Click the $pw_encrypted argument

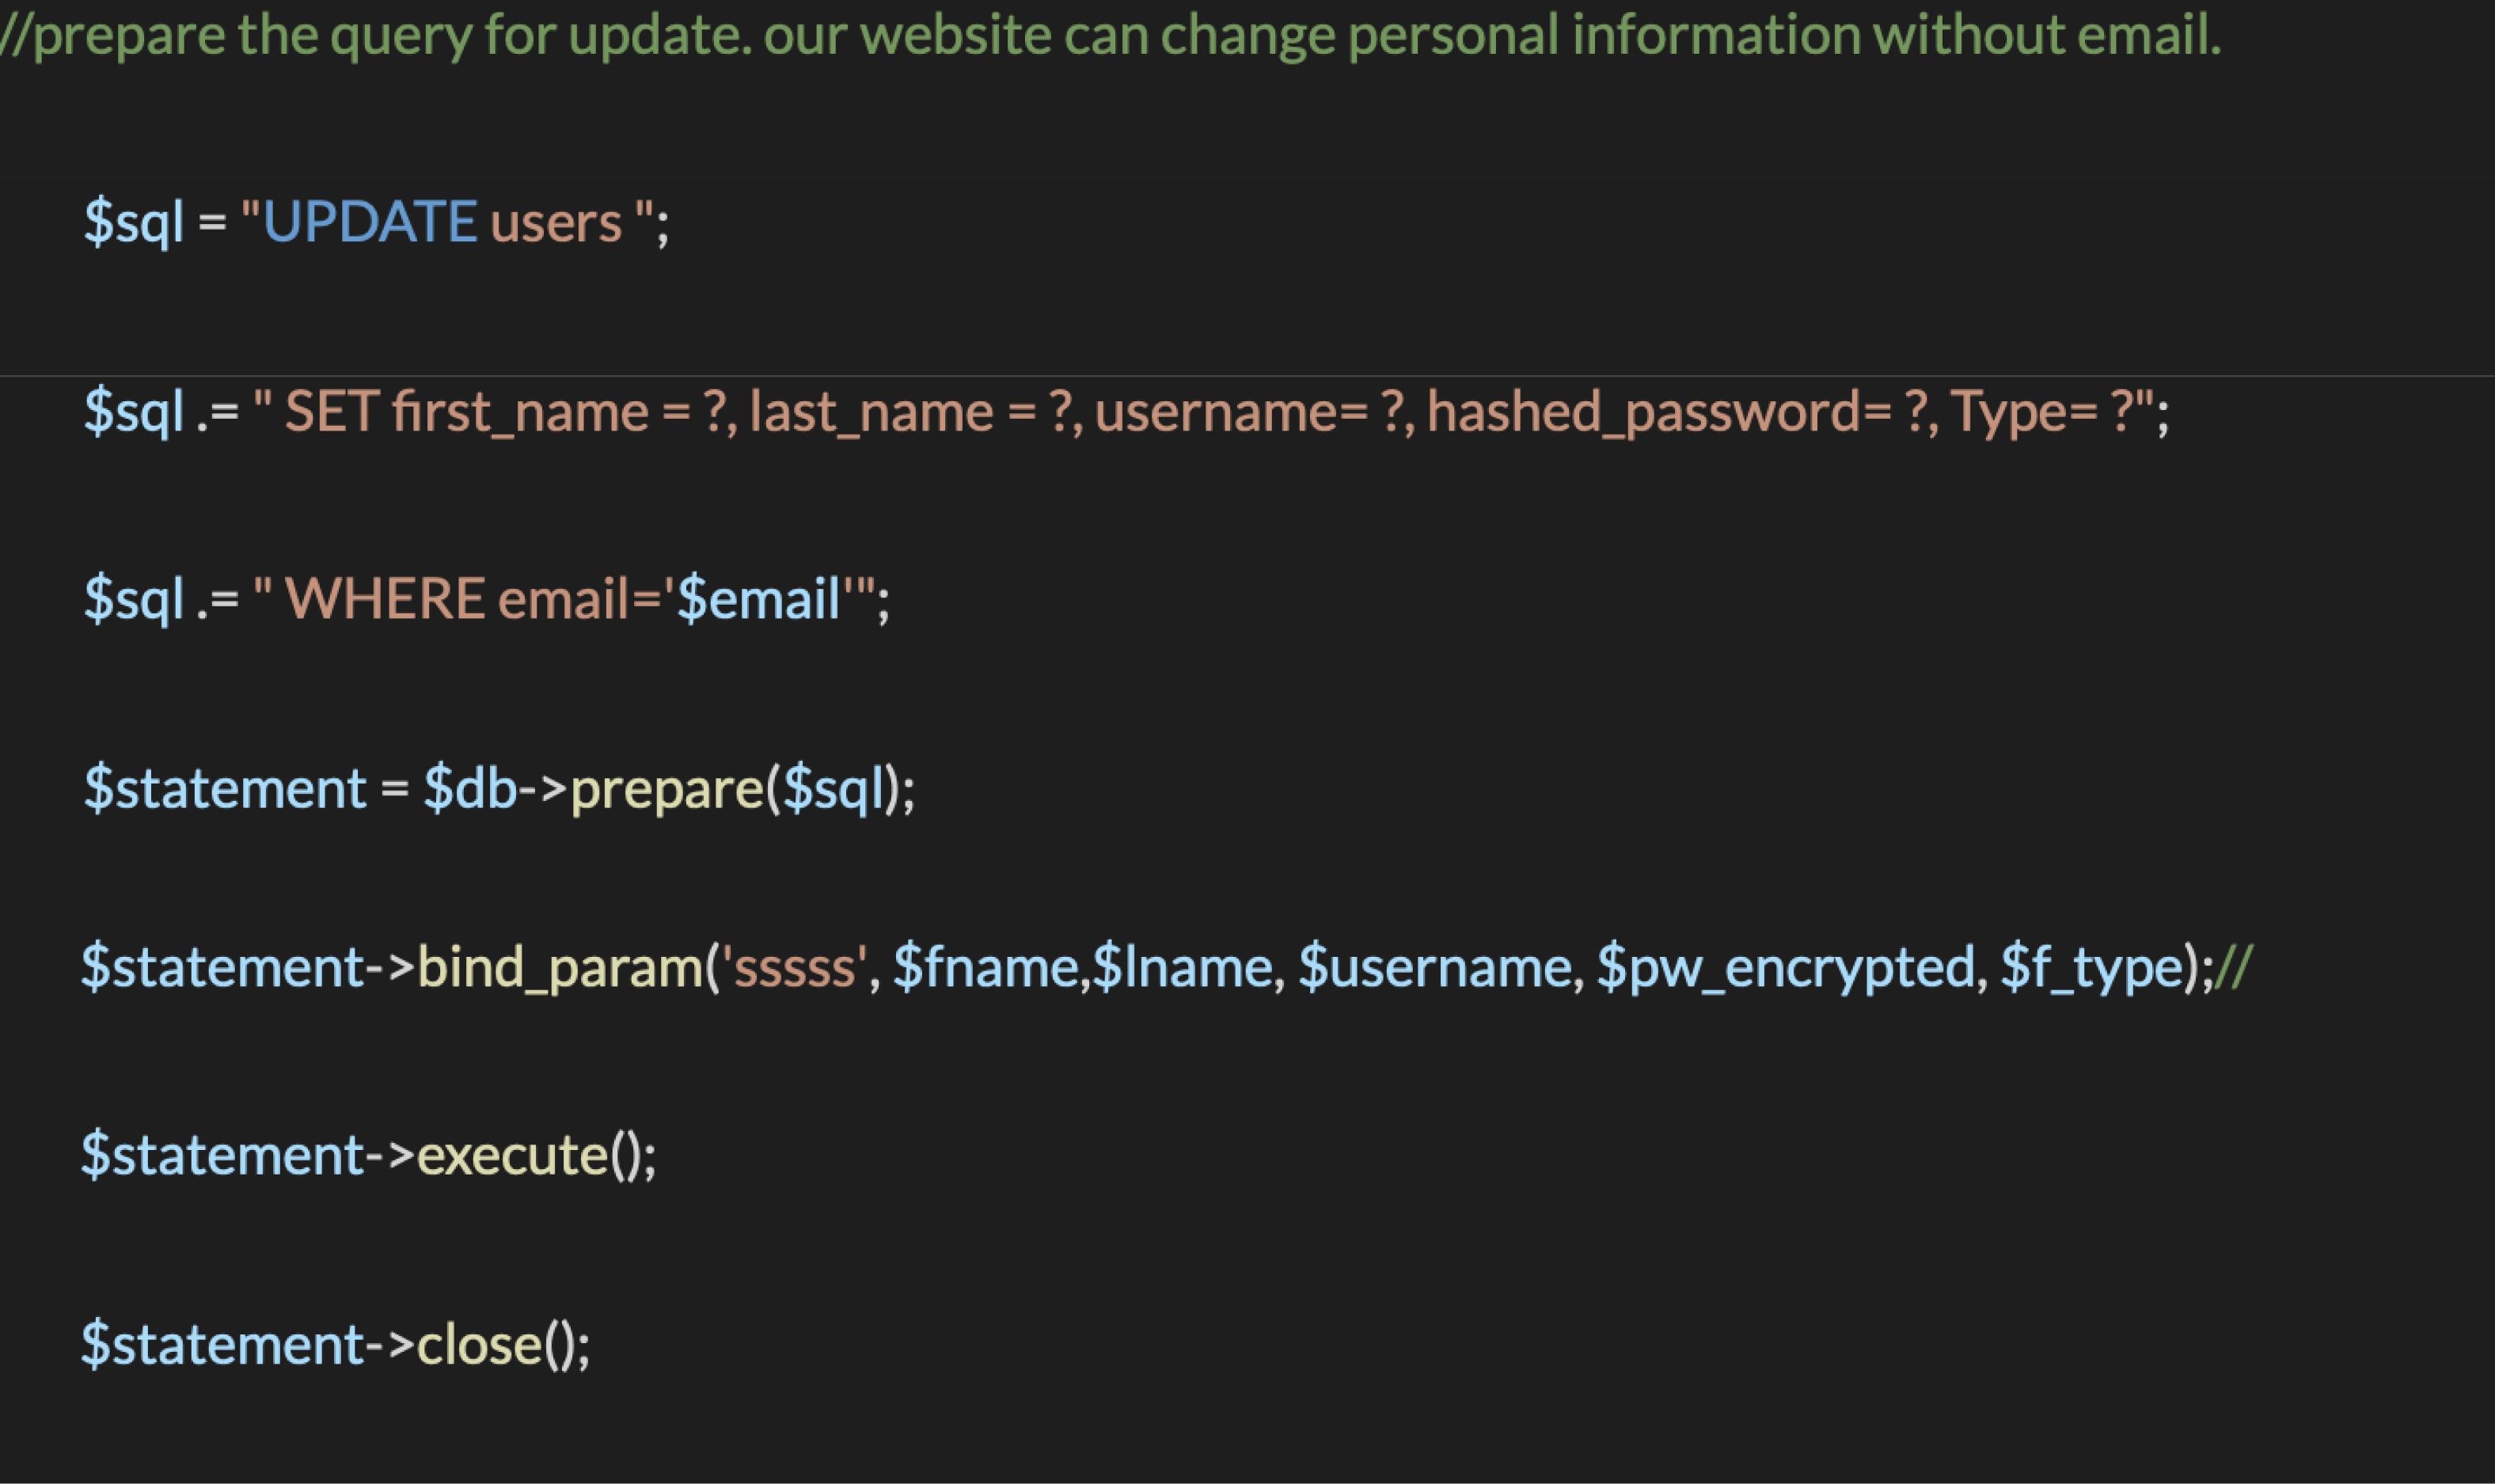pos(1786,968)
